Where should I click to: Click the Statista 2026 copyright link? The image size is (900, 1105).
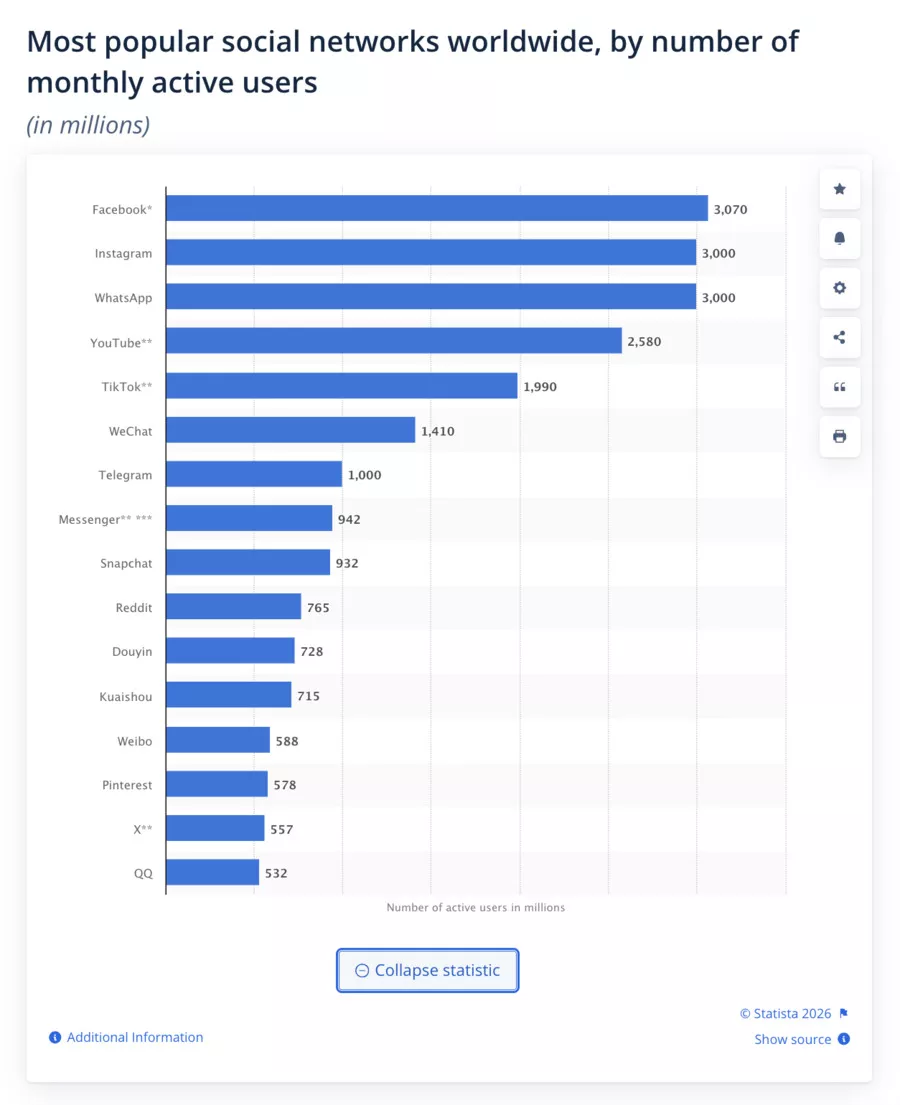click(786, 1013)
